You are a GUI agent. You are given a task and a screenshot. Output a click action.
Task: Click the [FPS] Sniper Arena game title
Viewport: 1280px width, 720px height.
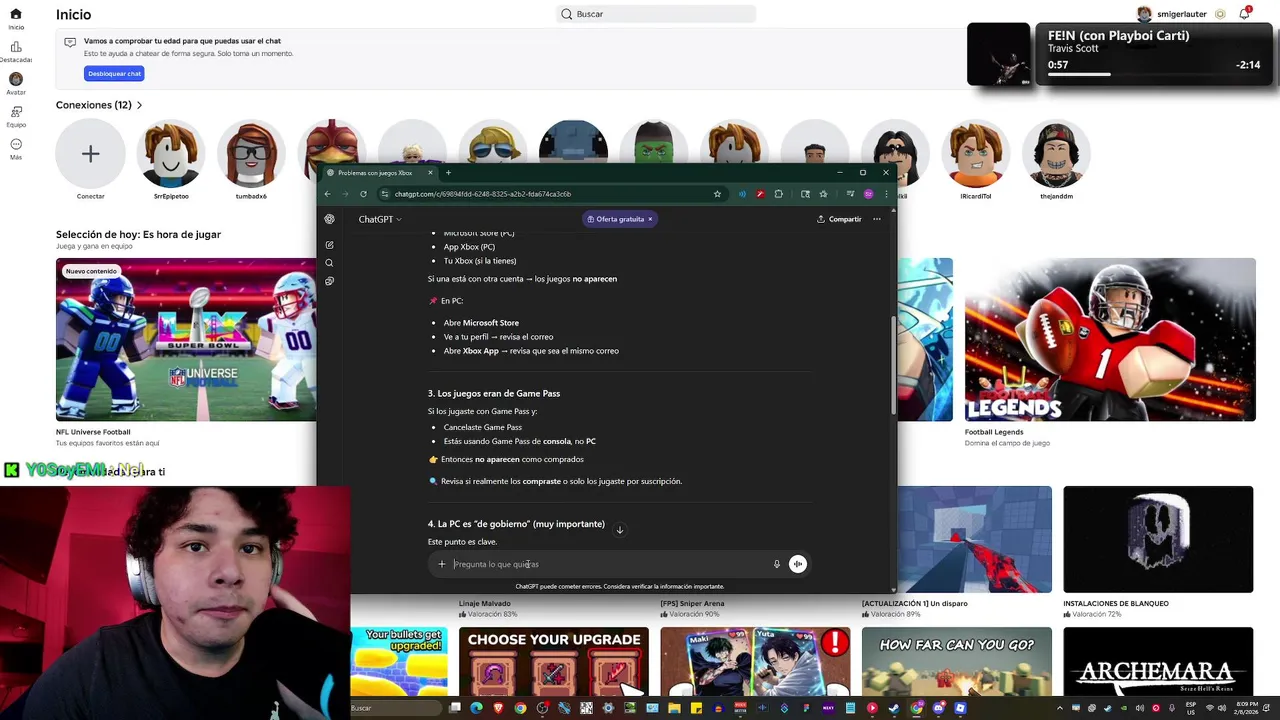click(x=692, y=603)
